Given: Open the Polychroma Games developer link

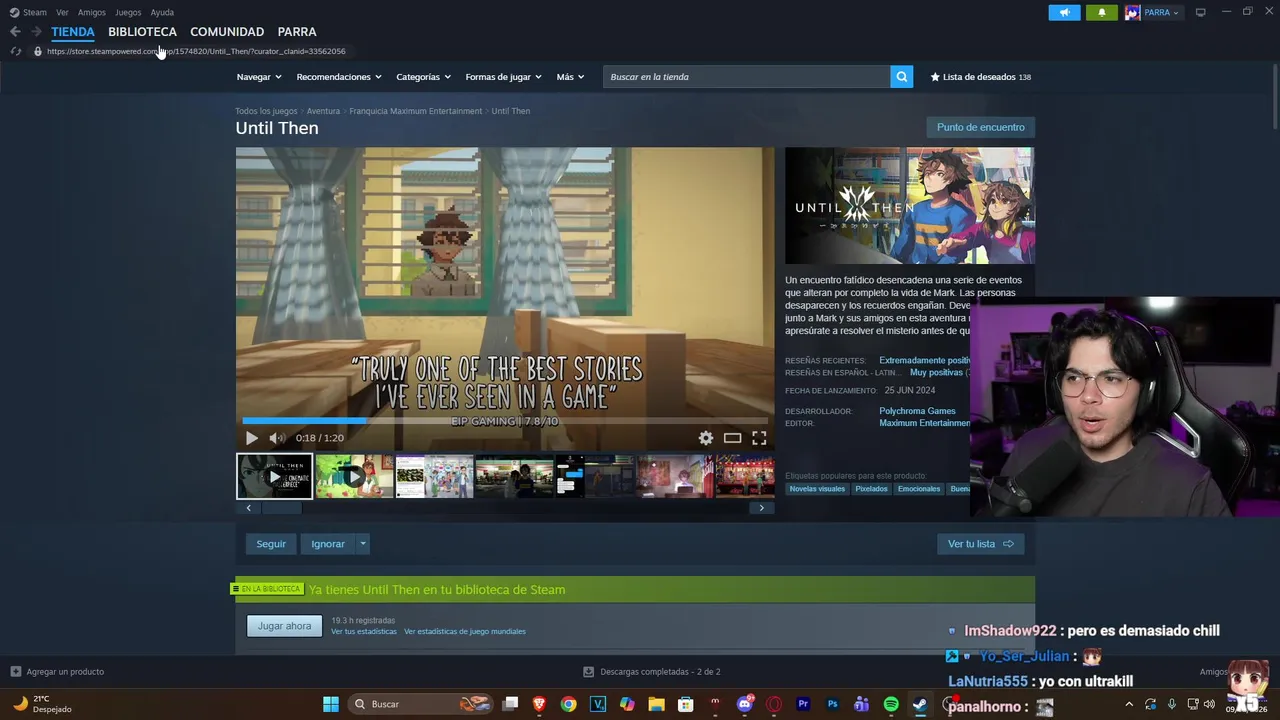Looking at the screenshot, I should [x=917, y=411].
